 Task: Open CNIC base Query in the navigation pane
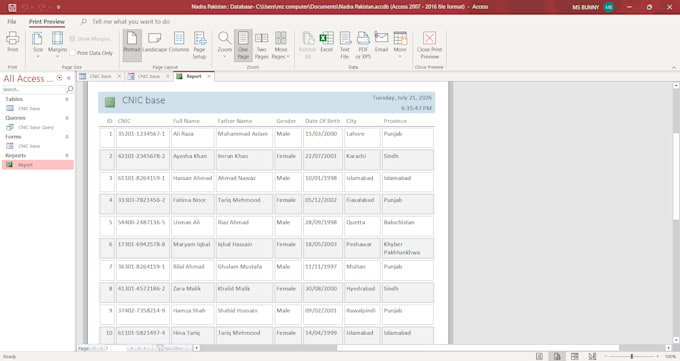(36, 127)
